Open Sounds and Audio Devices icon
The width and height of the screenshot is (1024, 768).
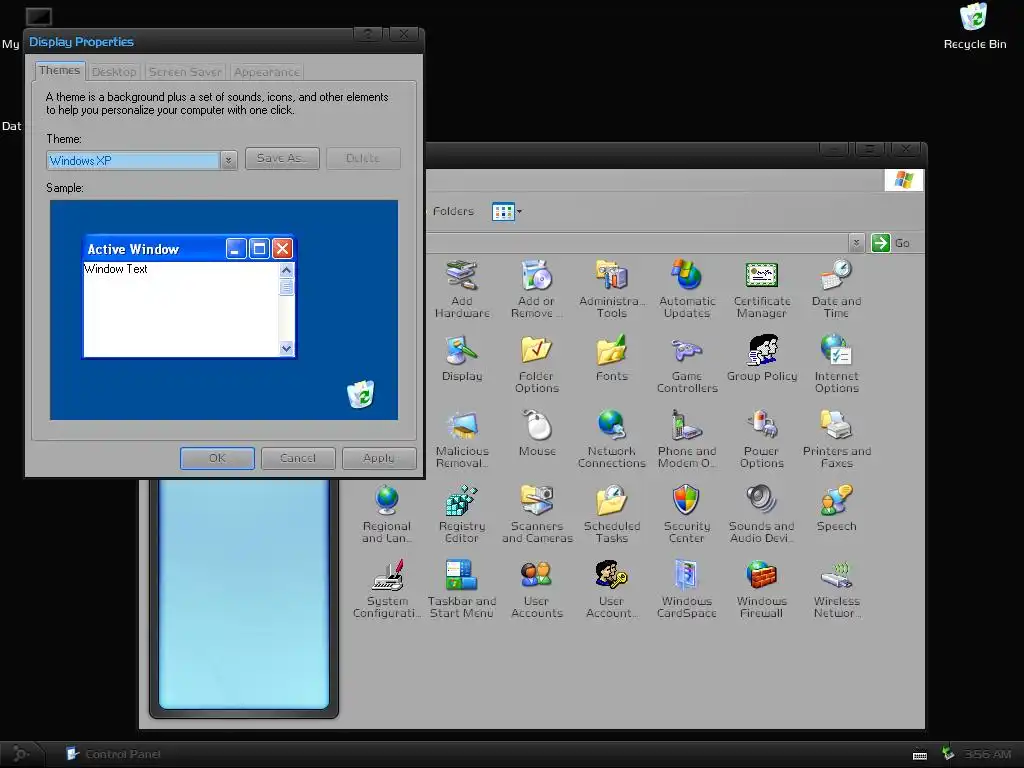762,513
